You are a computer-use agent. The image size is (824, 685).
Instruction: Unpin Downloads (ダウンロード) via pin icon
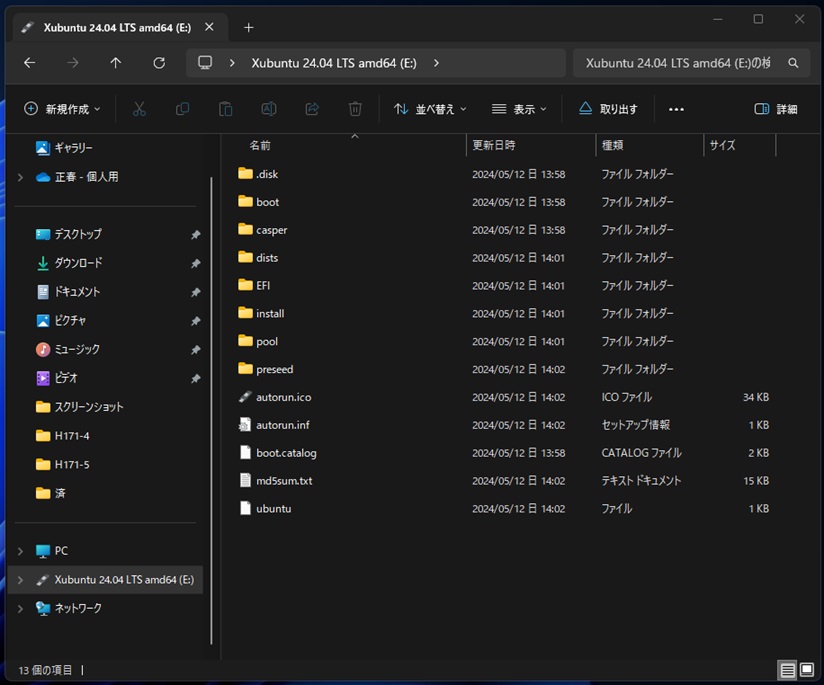click(x=195, y=263)
